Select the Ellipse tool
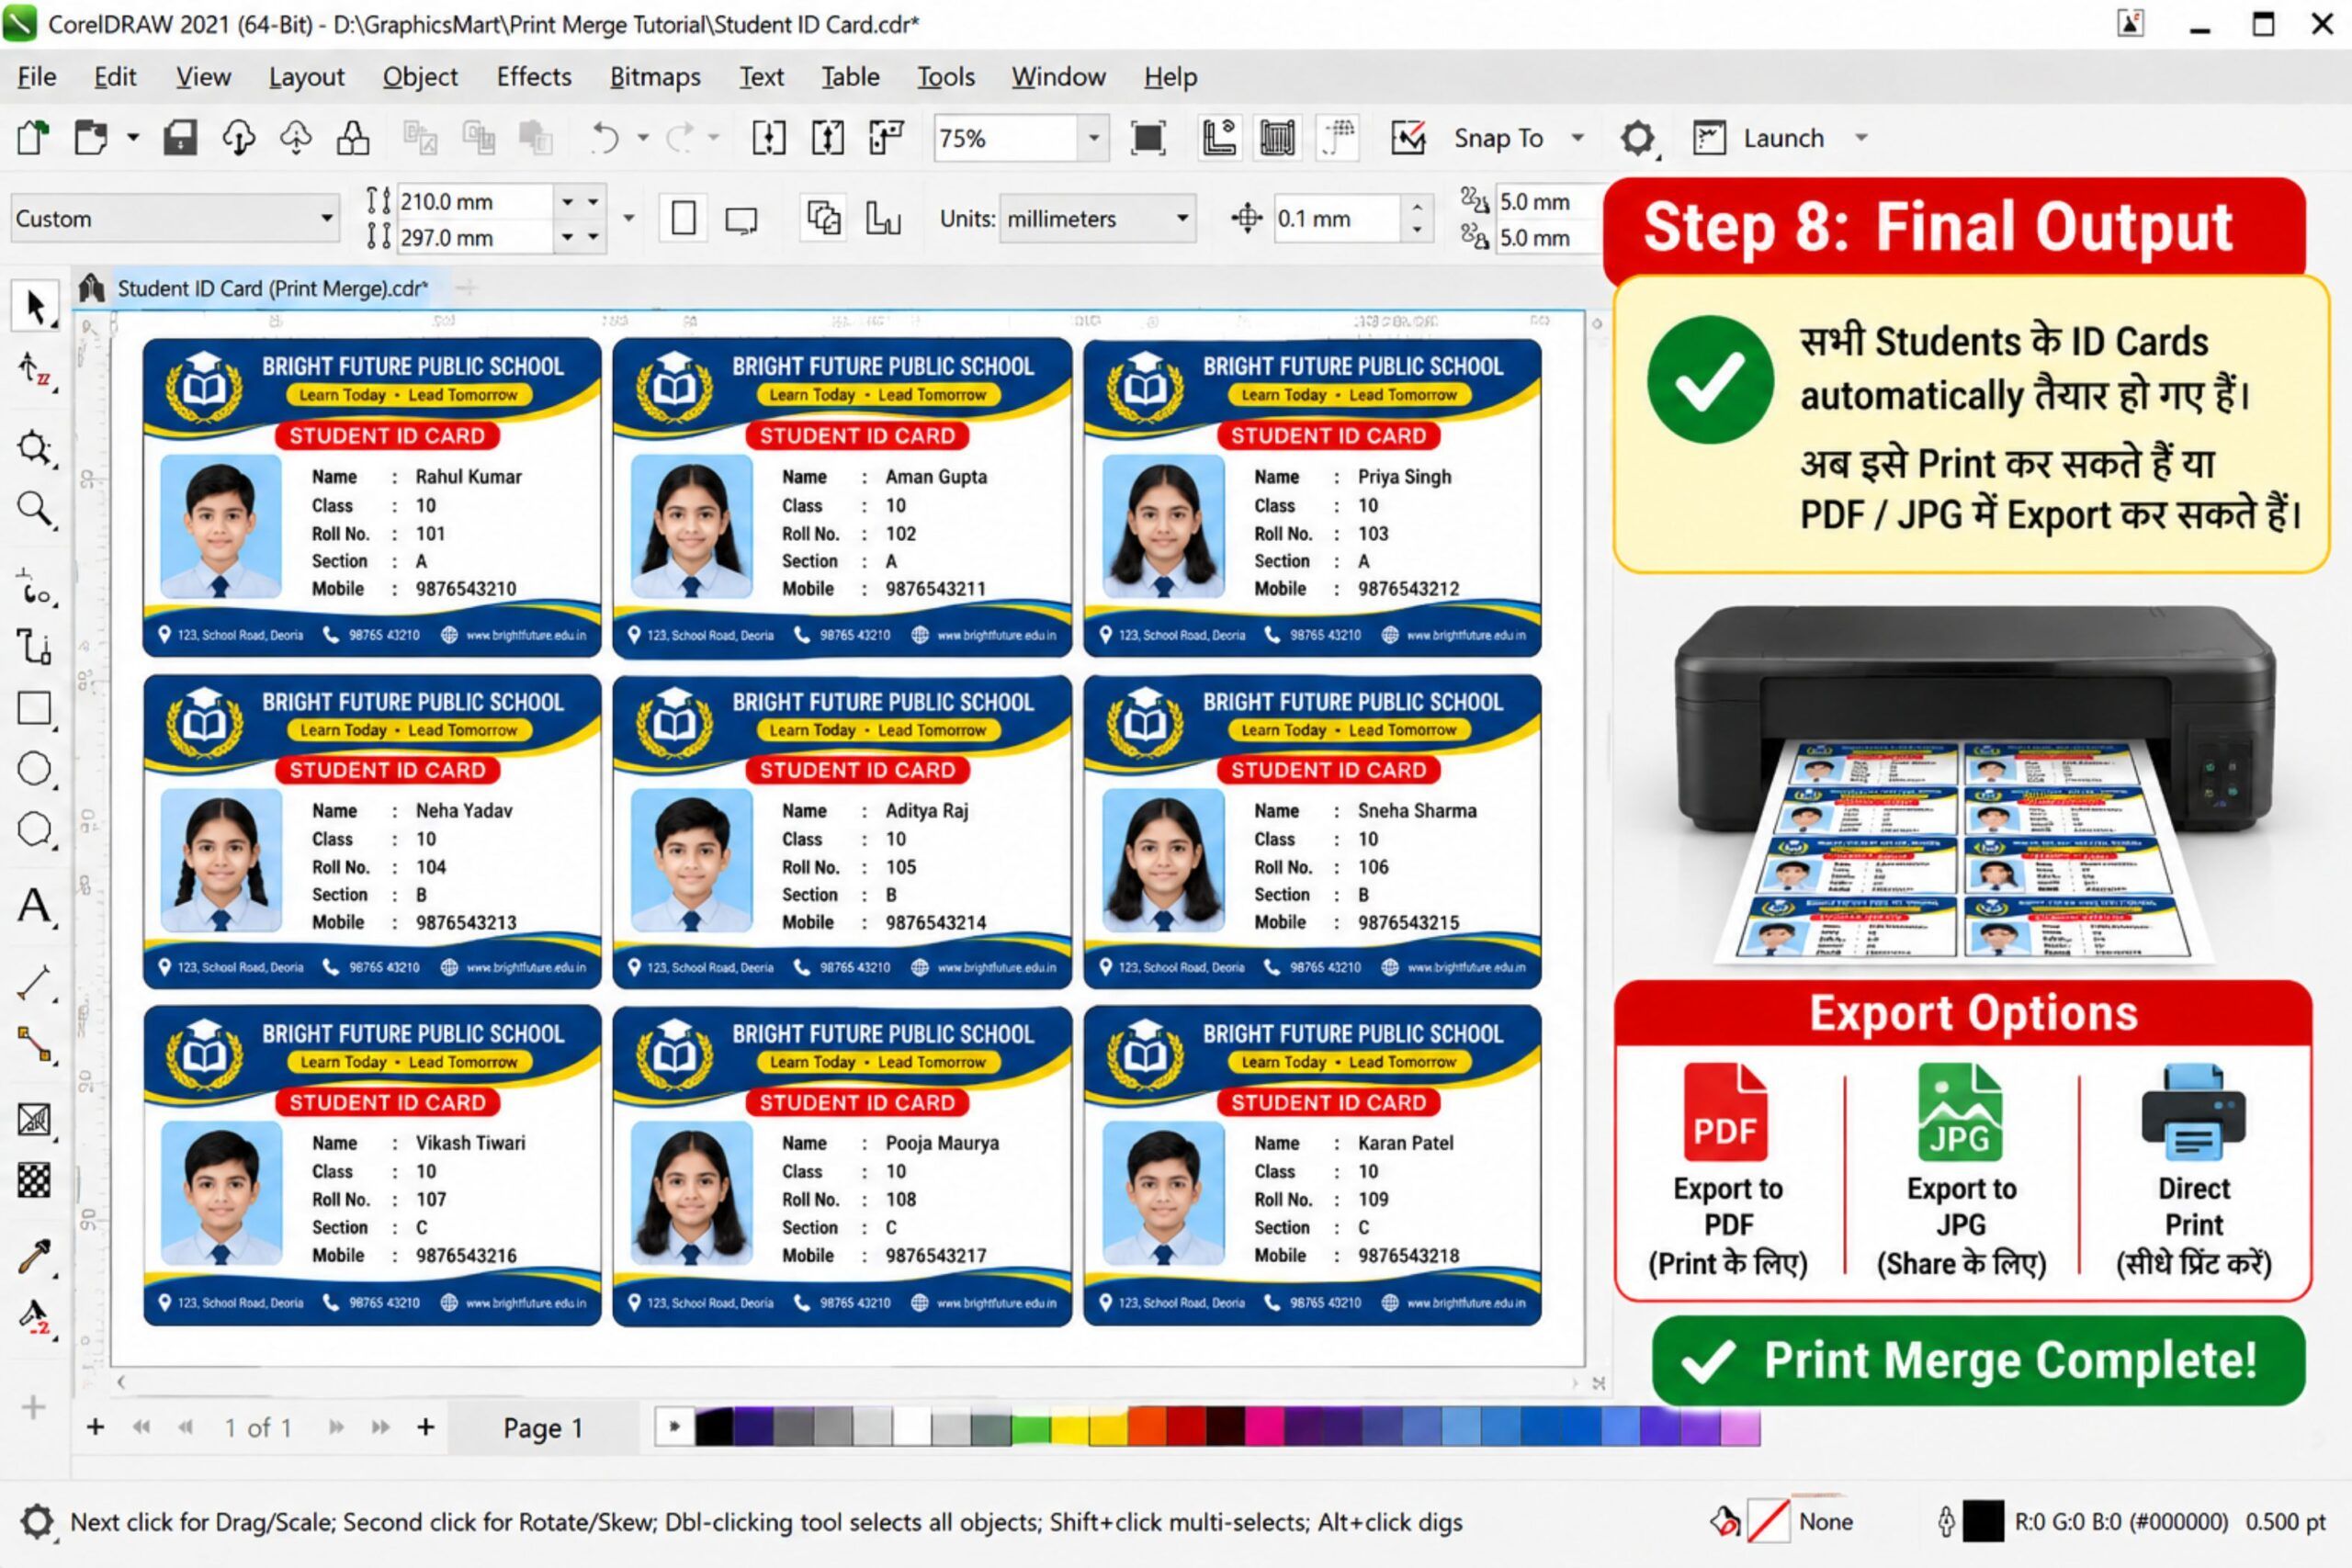 35,769
